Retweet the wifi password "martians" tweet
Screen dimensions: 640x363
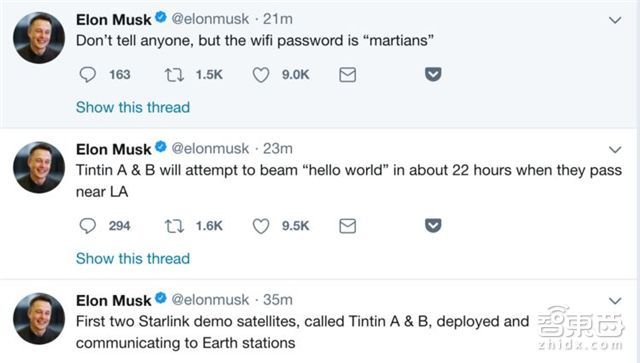[174, 75]
